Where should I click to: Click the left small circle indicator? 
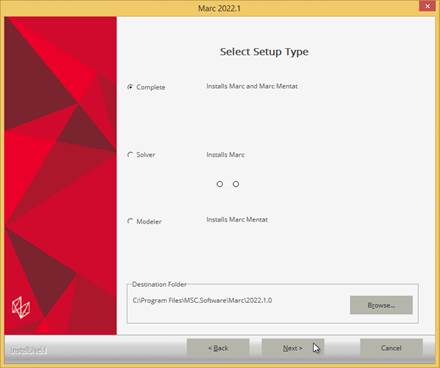[220, 184]
